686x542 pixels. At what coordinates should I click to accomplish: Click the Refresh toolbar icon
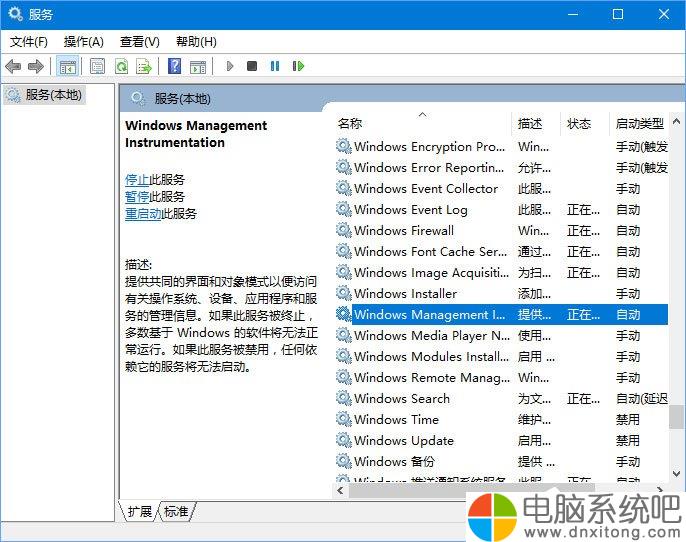121,66
